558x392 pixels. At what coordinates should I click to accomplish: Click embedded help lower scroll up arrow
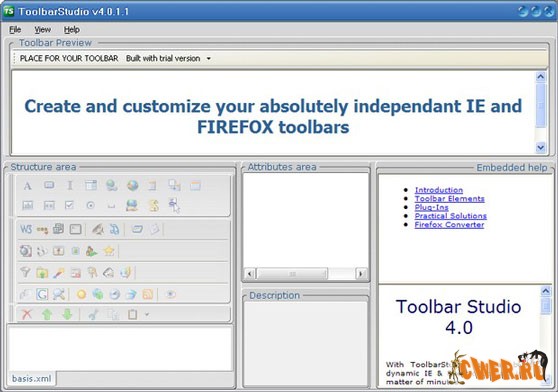coord(546,292)
